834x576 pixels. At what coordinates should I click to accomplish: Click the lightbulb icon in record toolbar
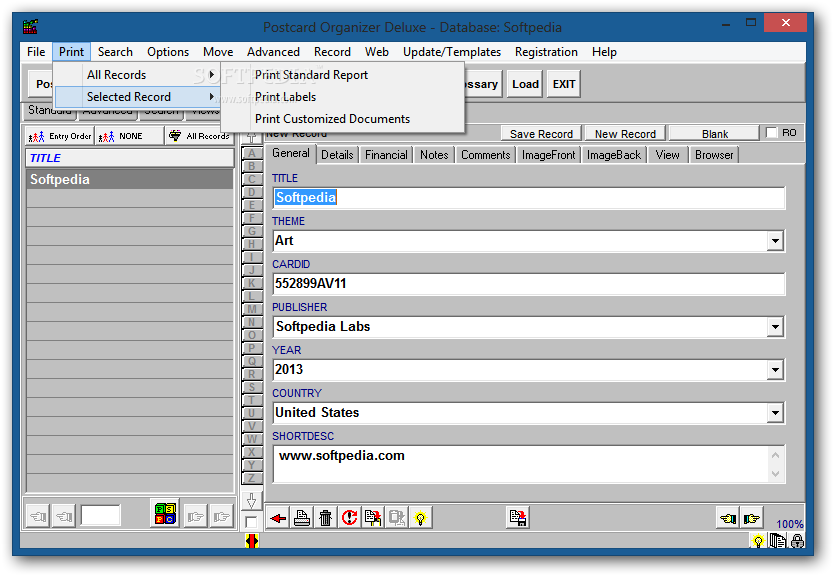coord(420,517)
